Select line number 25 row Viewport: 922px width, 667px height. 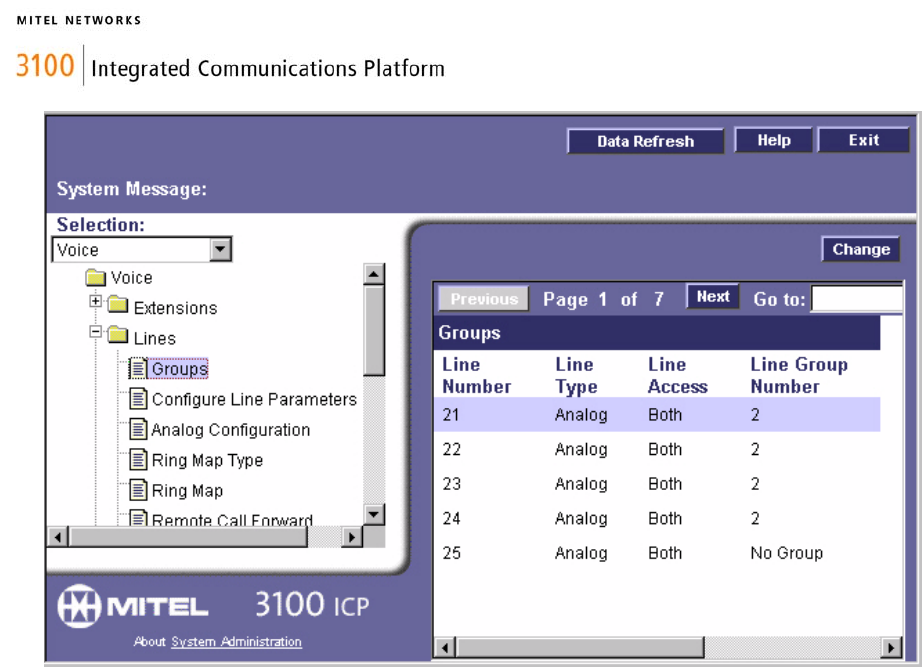point(657,553)
